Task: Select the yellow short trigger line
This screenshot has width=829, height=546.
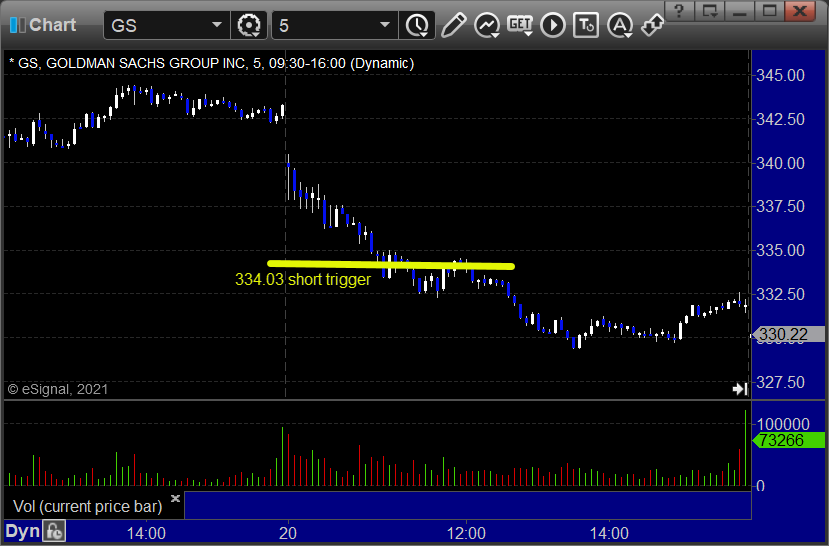Action: [x=391, y=264]
